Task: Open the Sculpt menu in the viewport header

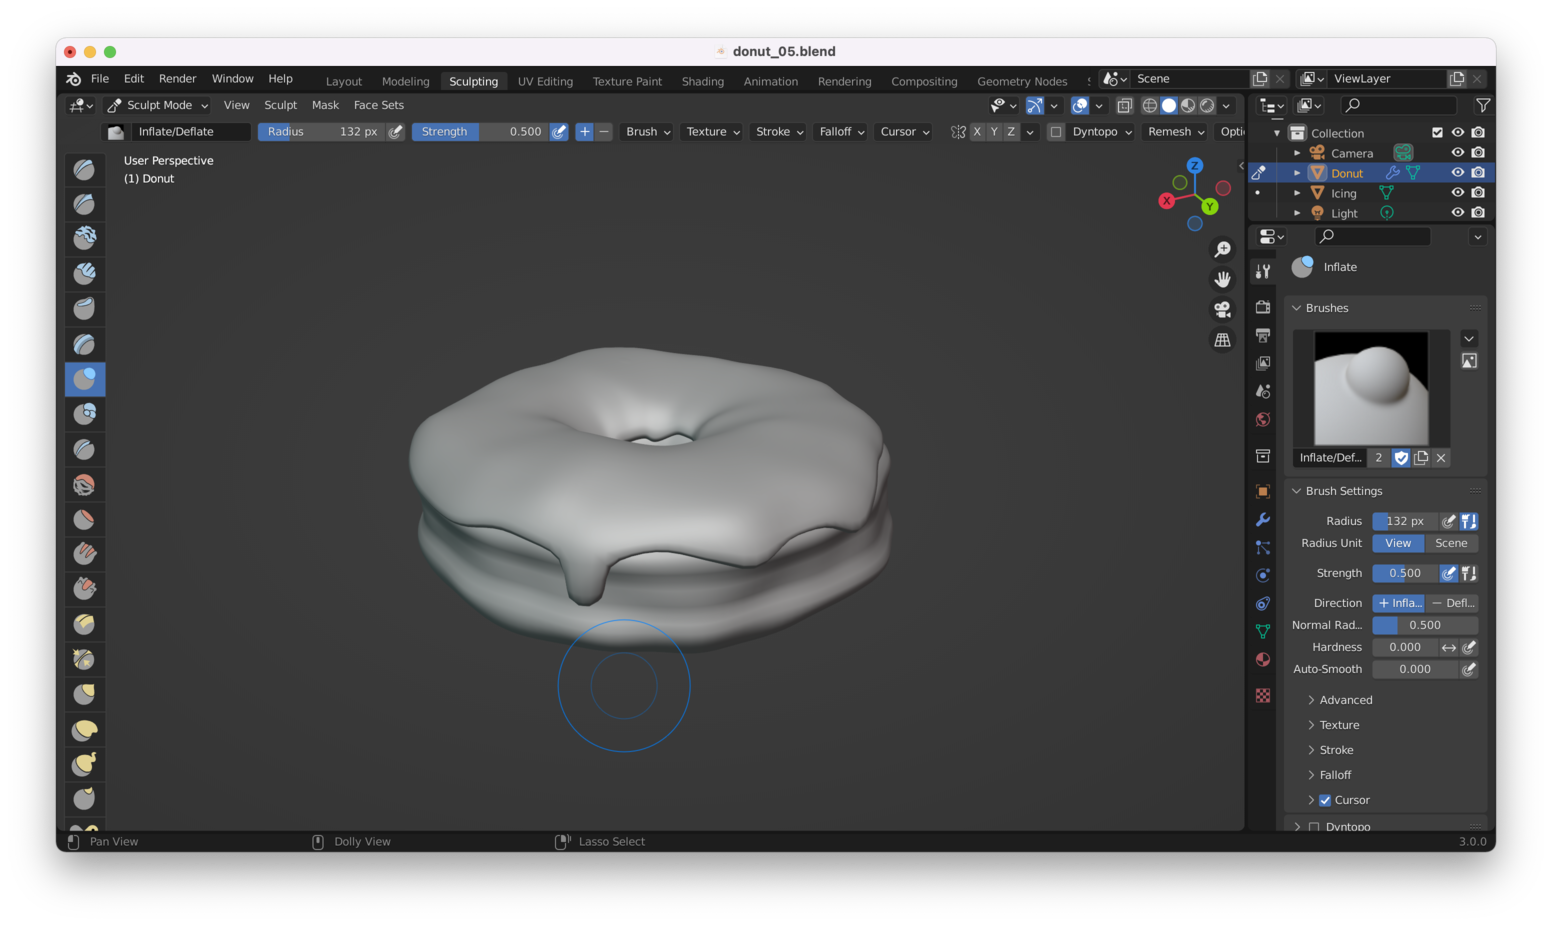Action: click(280, 104)
